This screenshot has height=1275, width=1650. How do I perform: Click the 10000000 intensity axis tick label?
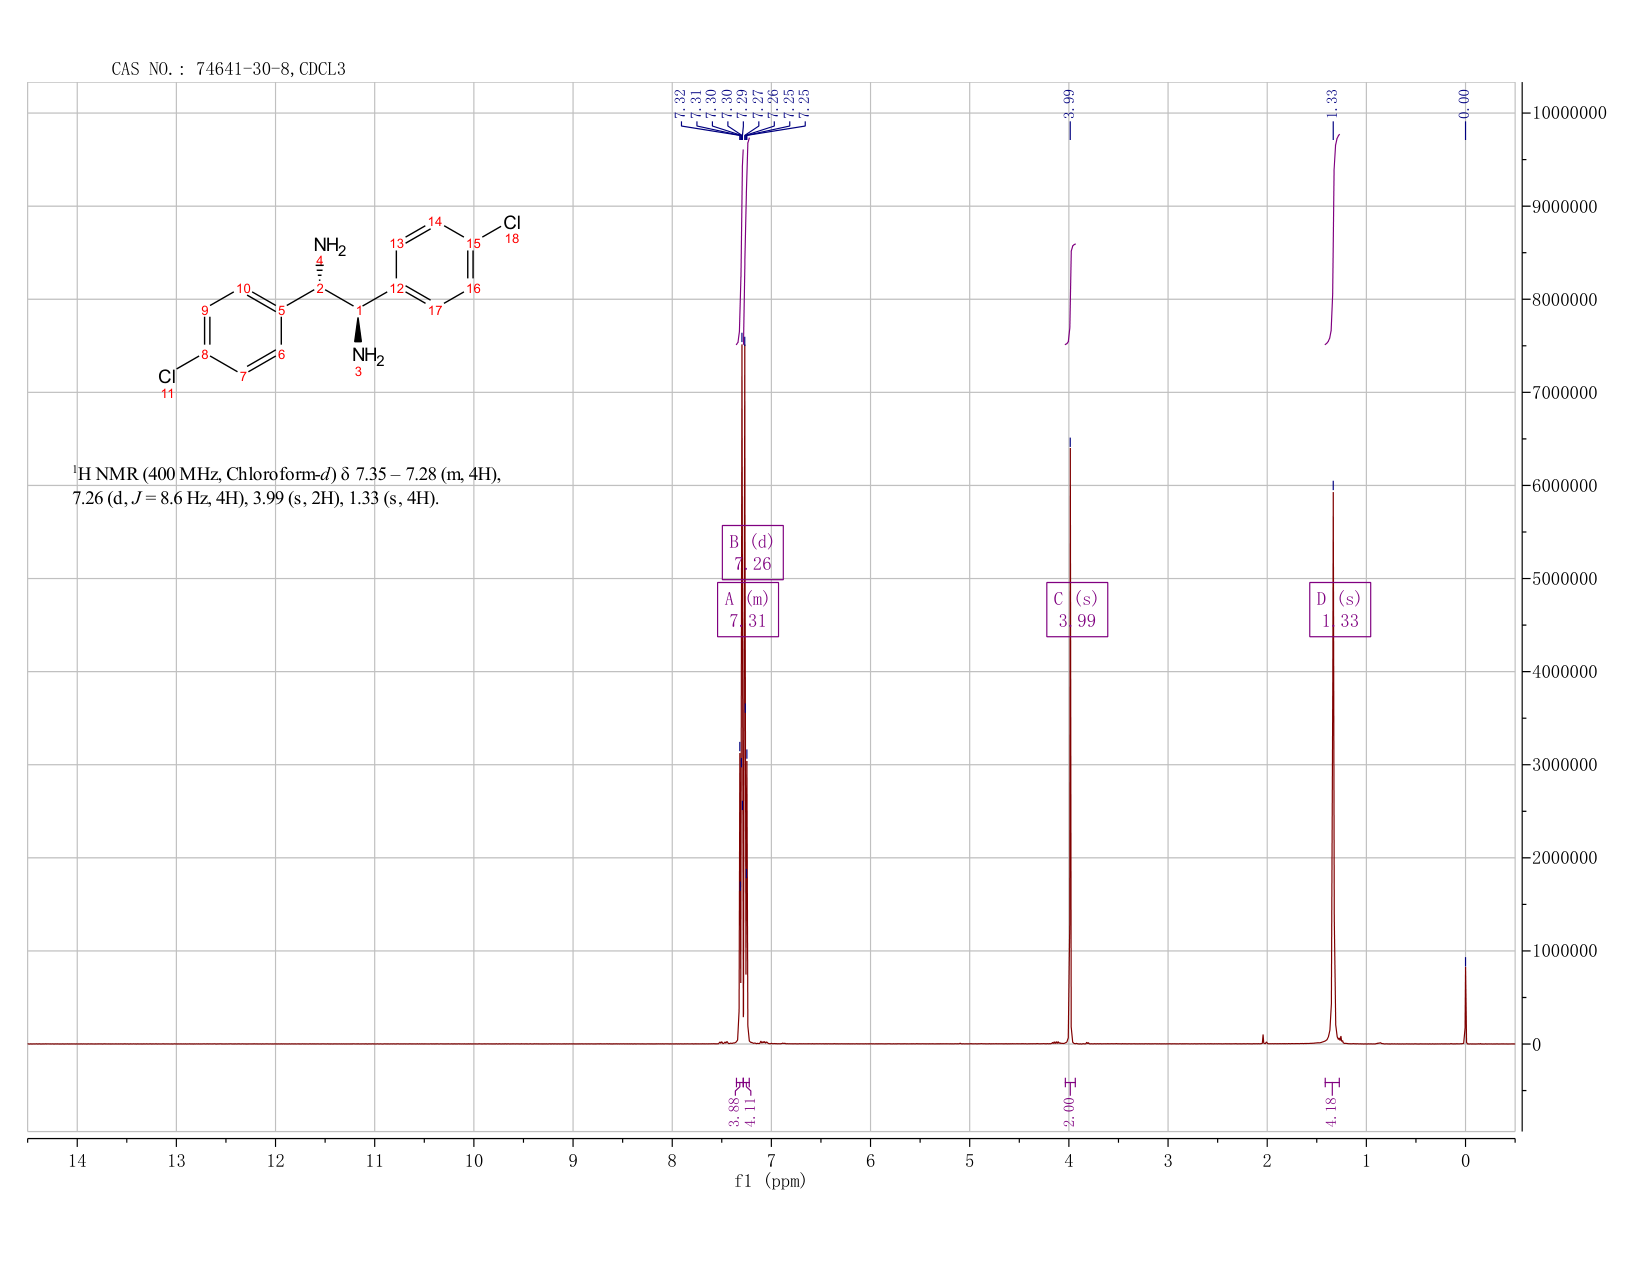point(1567,113)
